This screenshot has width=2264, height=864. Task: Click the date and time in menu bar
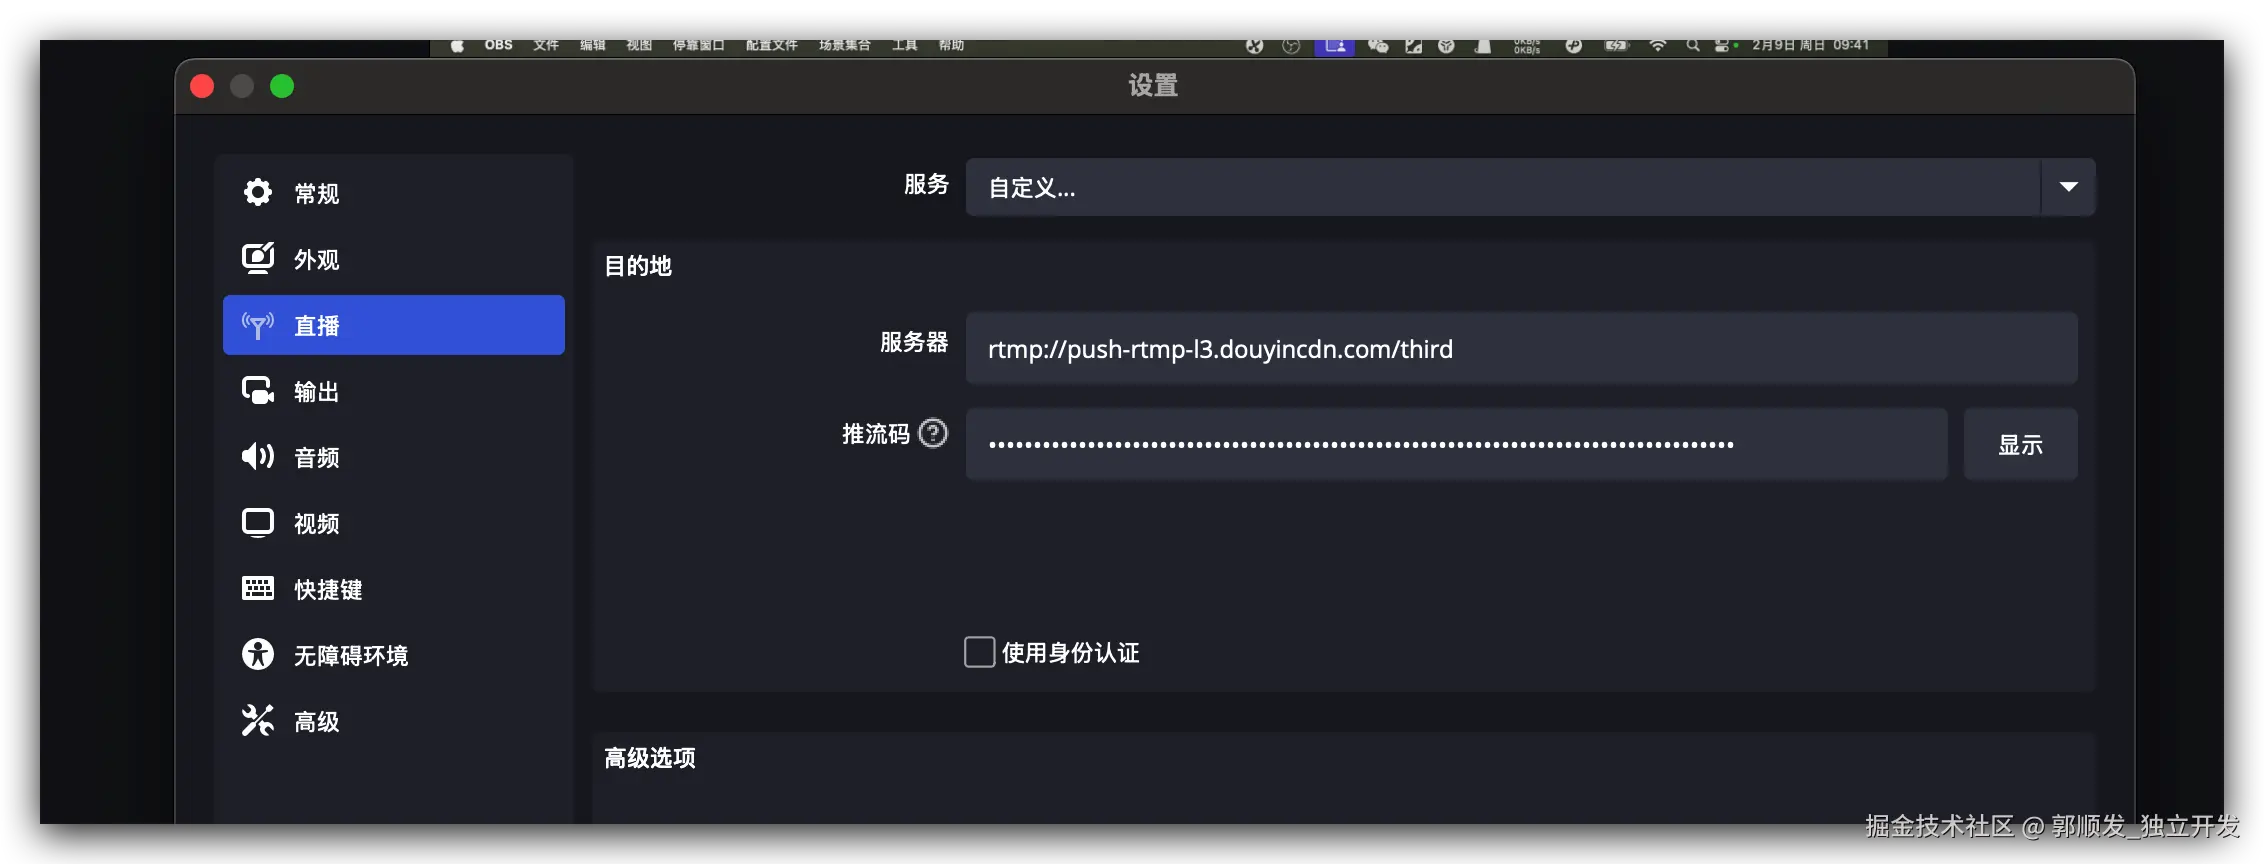click(1810, 46)
